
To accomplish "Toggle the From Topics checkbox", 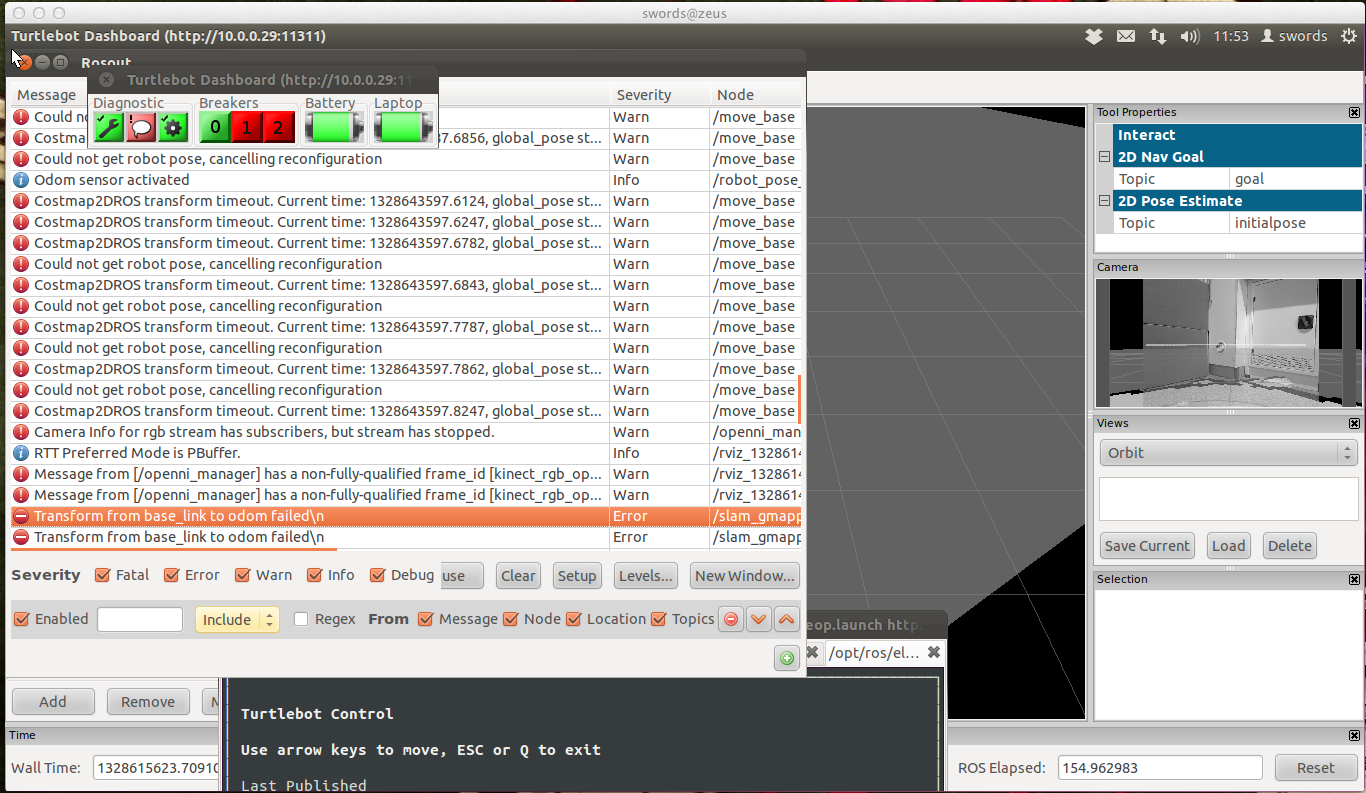I will pyautogui.click(x=659, y=619).
